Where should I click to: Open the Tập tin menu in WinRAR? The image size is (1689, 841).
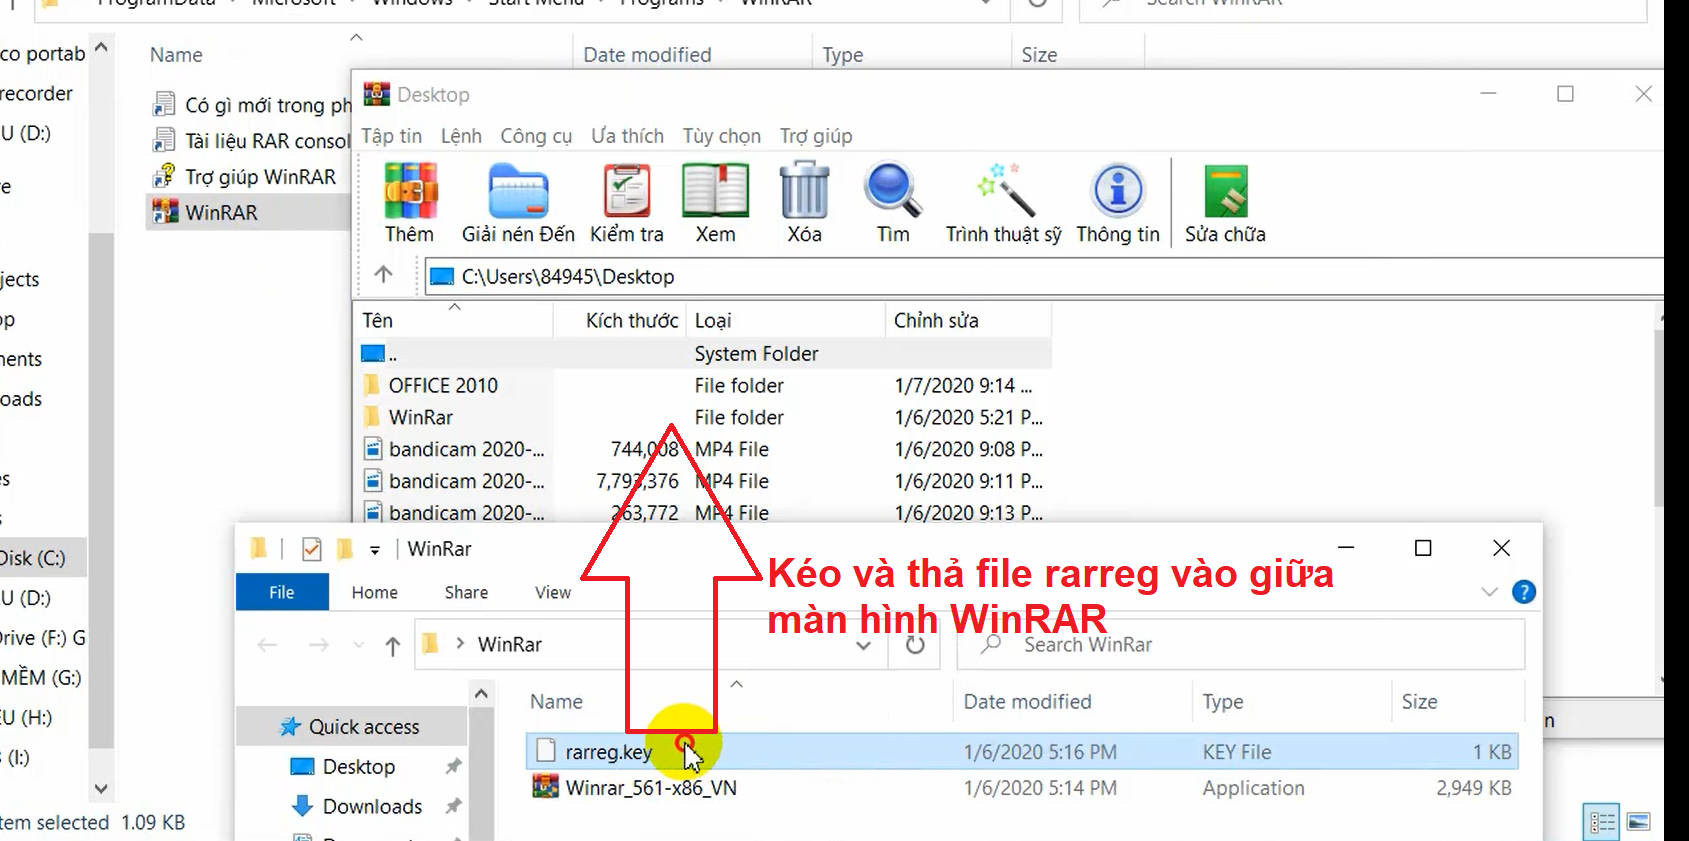click(392, 136)
